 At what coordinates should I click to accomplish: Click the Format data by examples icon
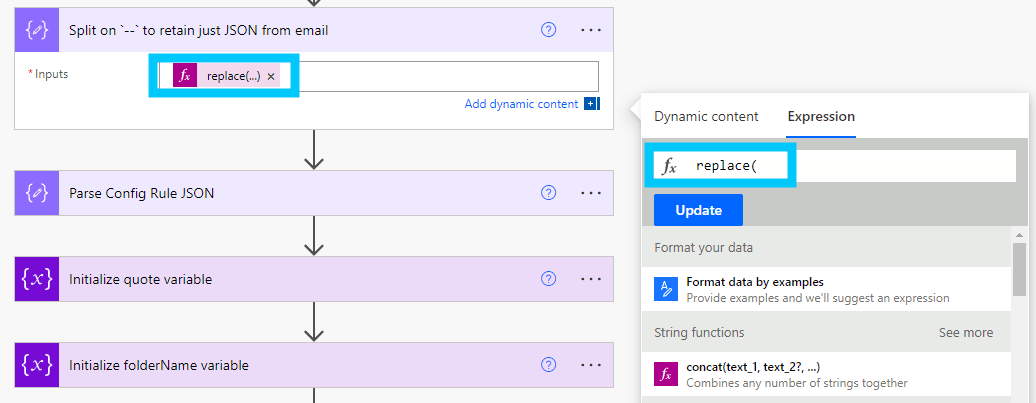click(x=666, y=289)
